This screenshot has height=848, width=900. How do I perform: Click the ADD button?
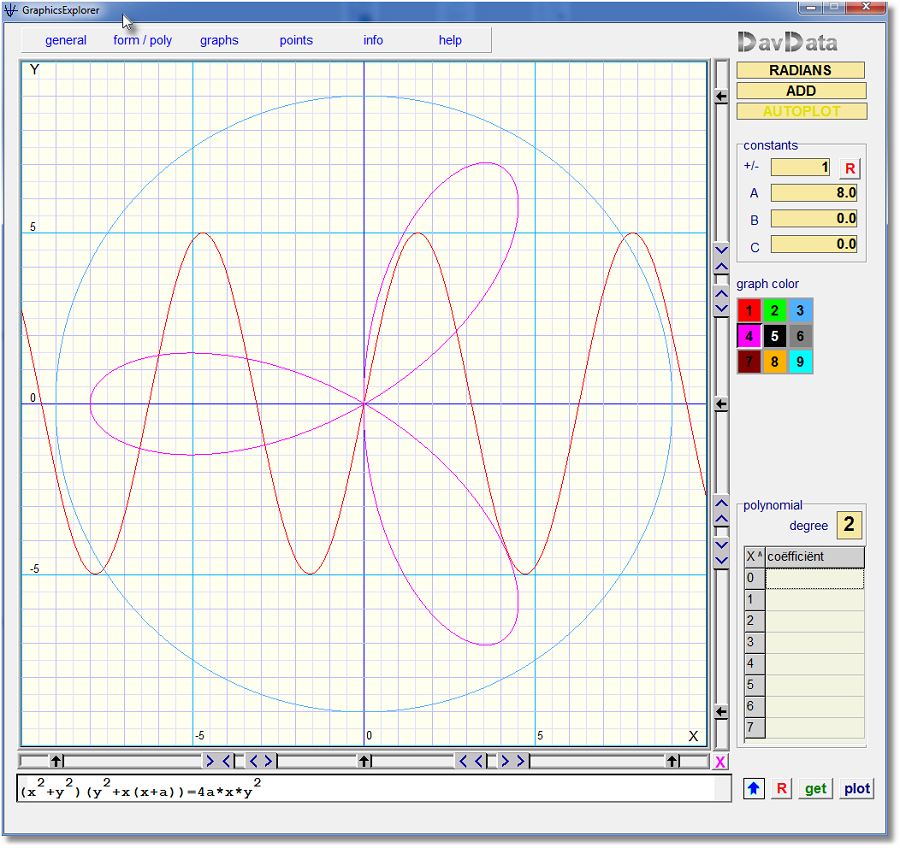click(x=801, y=91)
